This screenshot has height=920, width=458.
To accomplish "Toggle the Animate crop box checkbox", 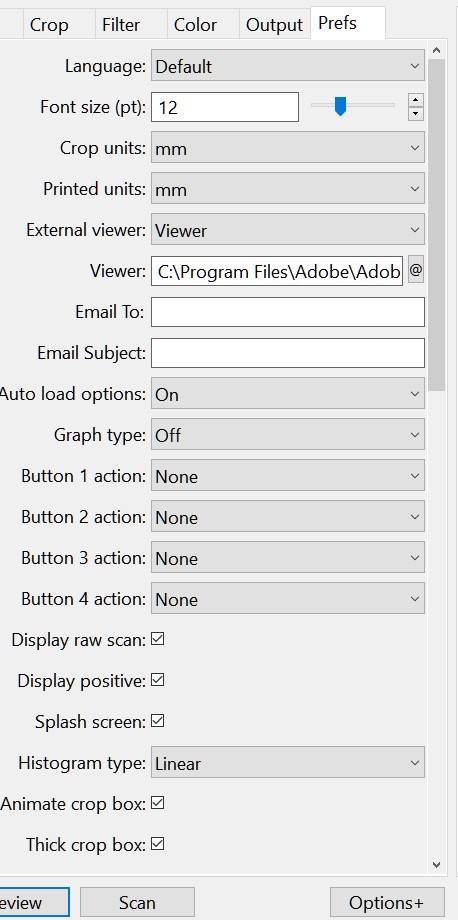I will point(157,803).
